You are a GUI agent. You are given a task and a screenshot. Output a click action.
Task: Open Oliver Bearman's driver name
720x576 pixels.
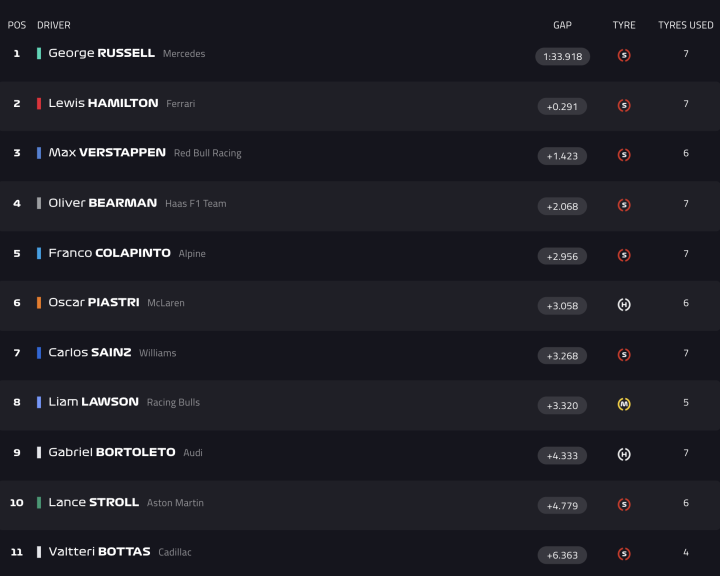tap(102, 203)
